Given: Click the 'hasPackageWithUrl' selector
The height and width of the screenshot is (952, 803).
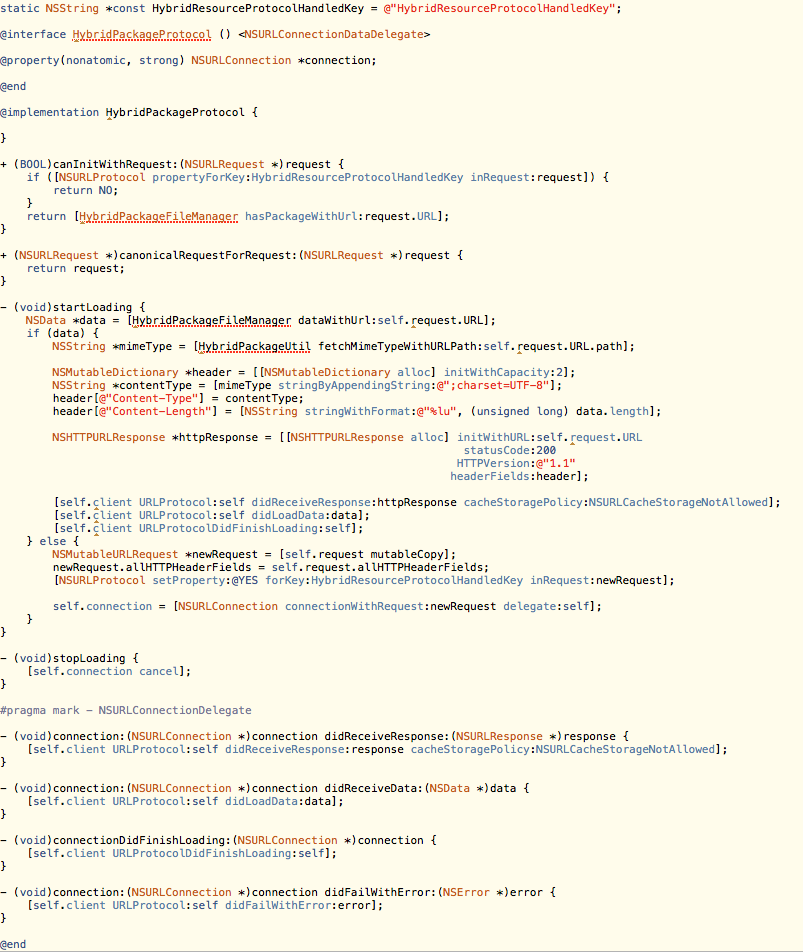Looking at the screenshot, I should pyautogui.click(x=301, y=217).
